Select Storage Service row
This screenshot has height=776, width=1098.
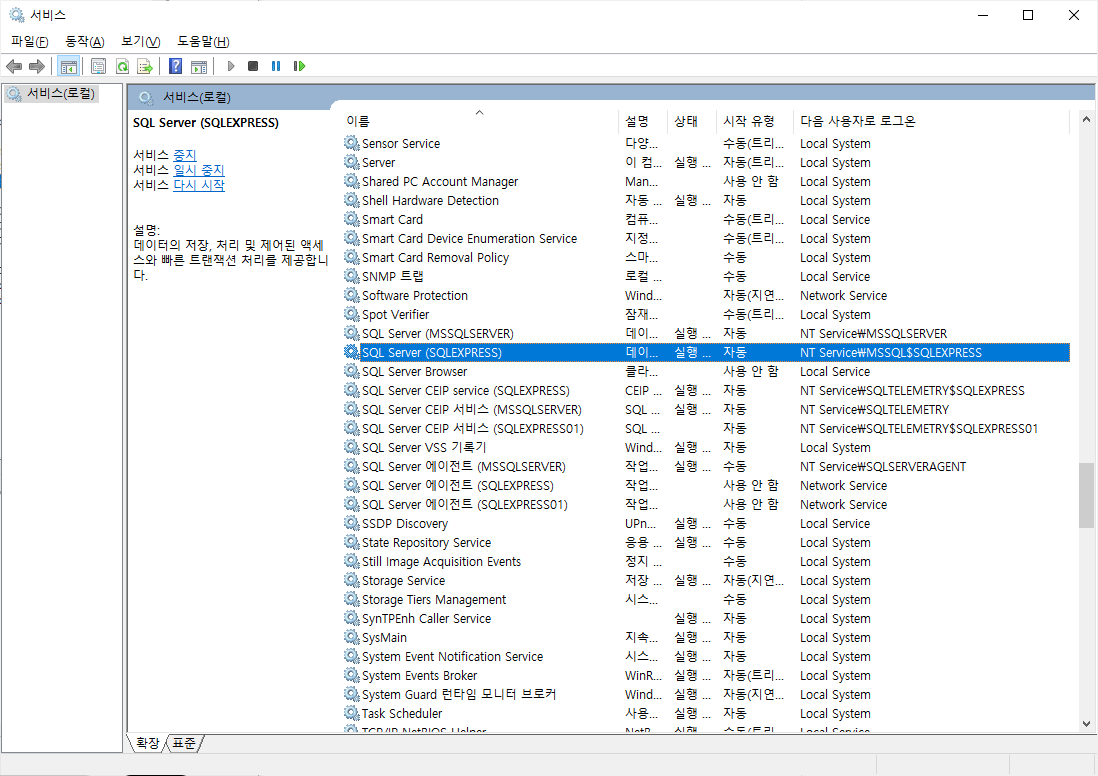click(707, 580)
